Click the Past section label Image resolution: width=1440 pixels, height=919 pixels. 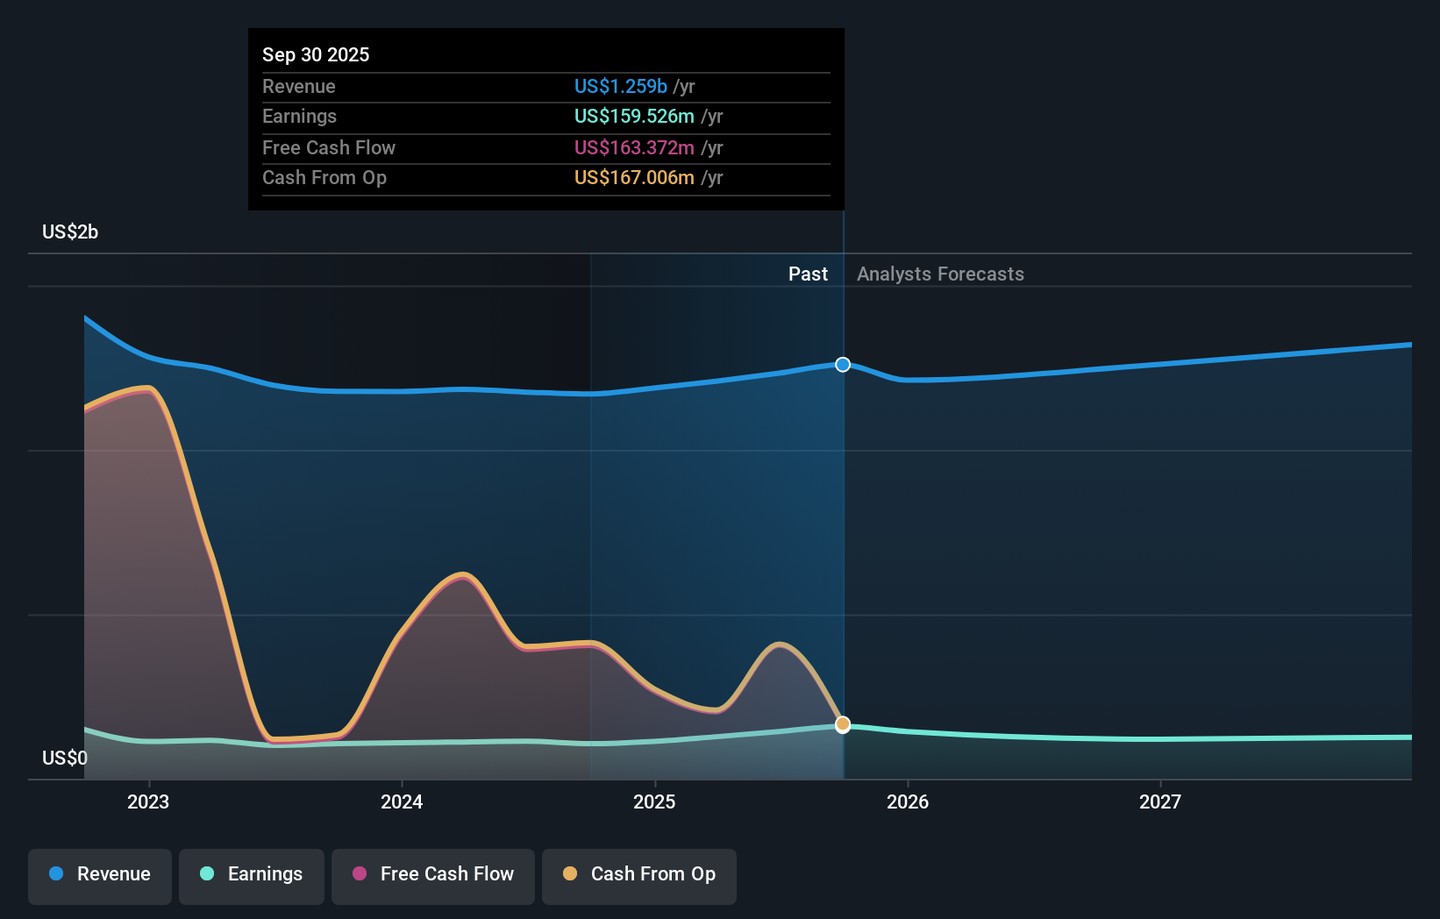point(807,274)
